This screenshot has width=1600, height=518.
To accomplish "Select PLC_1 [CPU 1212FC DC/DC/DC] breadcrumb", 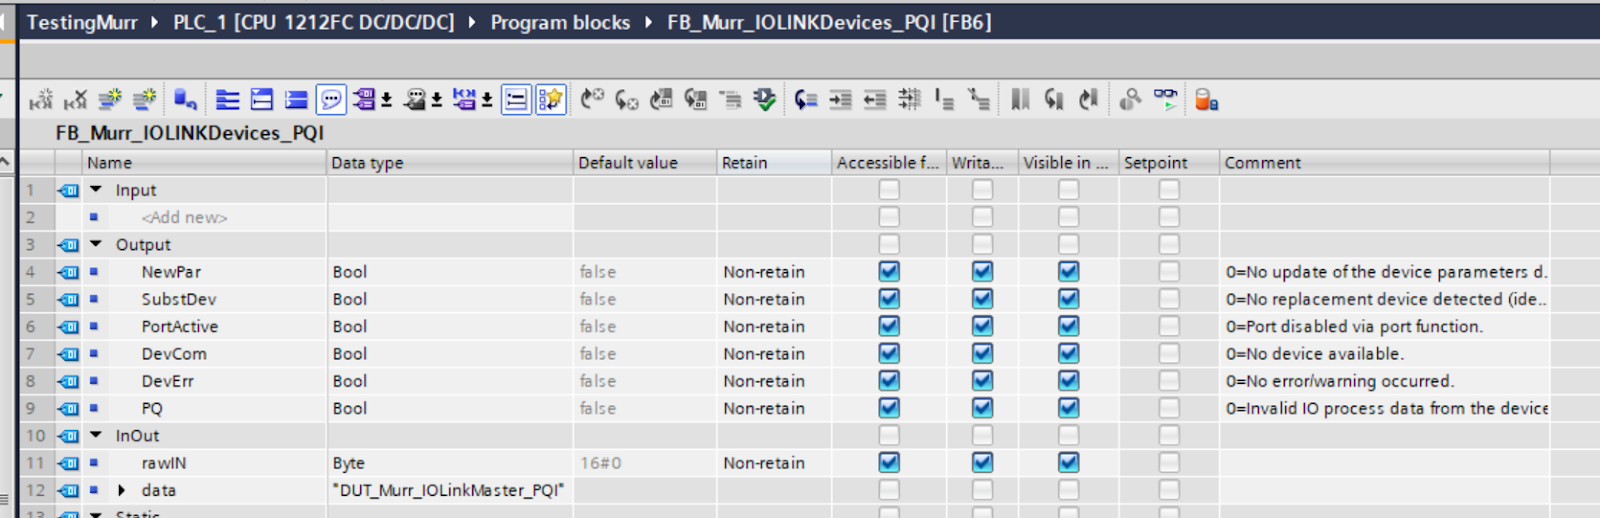I will (x=313, y=22).
